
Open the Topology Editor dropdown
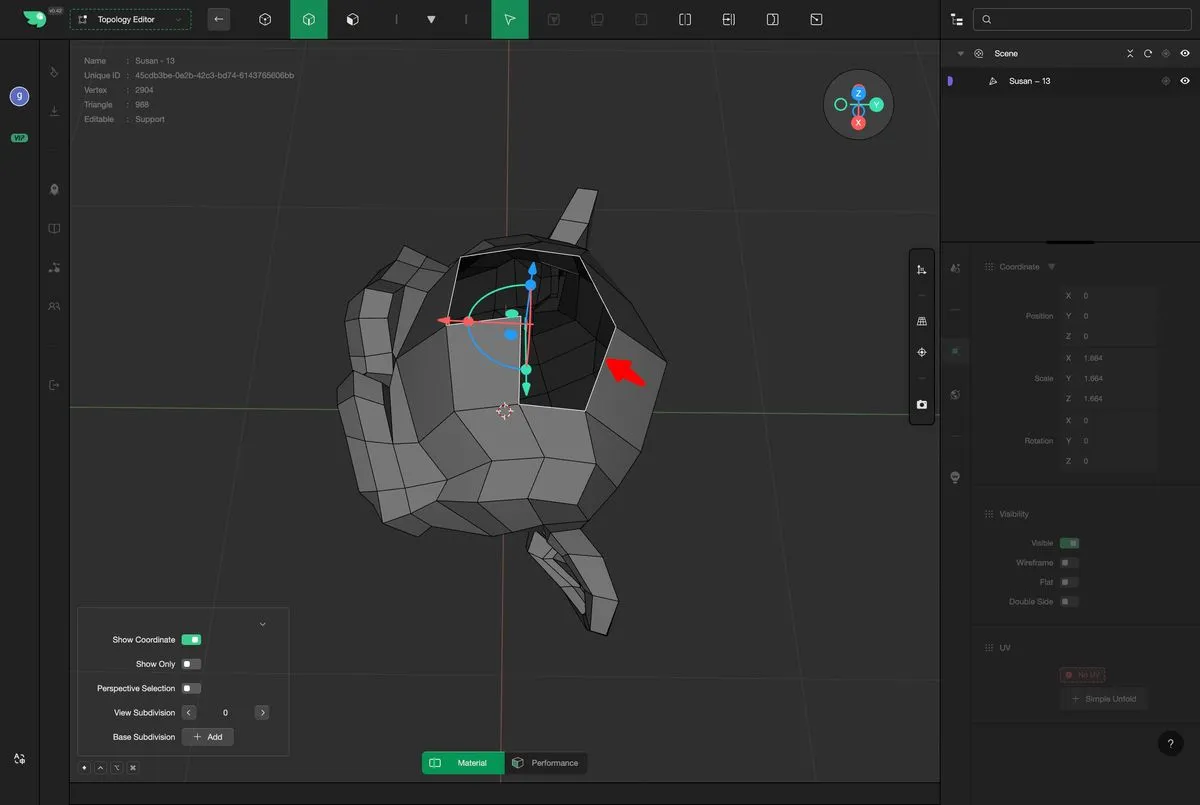(130, 19)
